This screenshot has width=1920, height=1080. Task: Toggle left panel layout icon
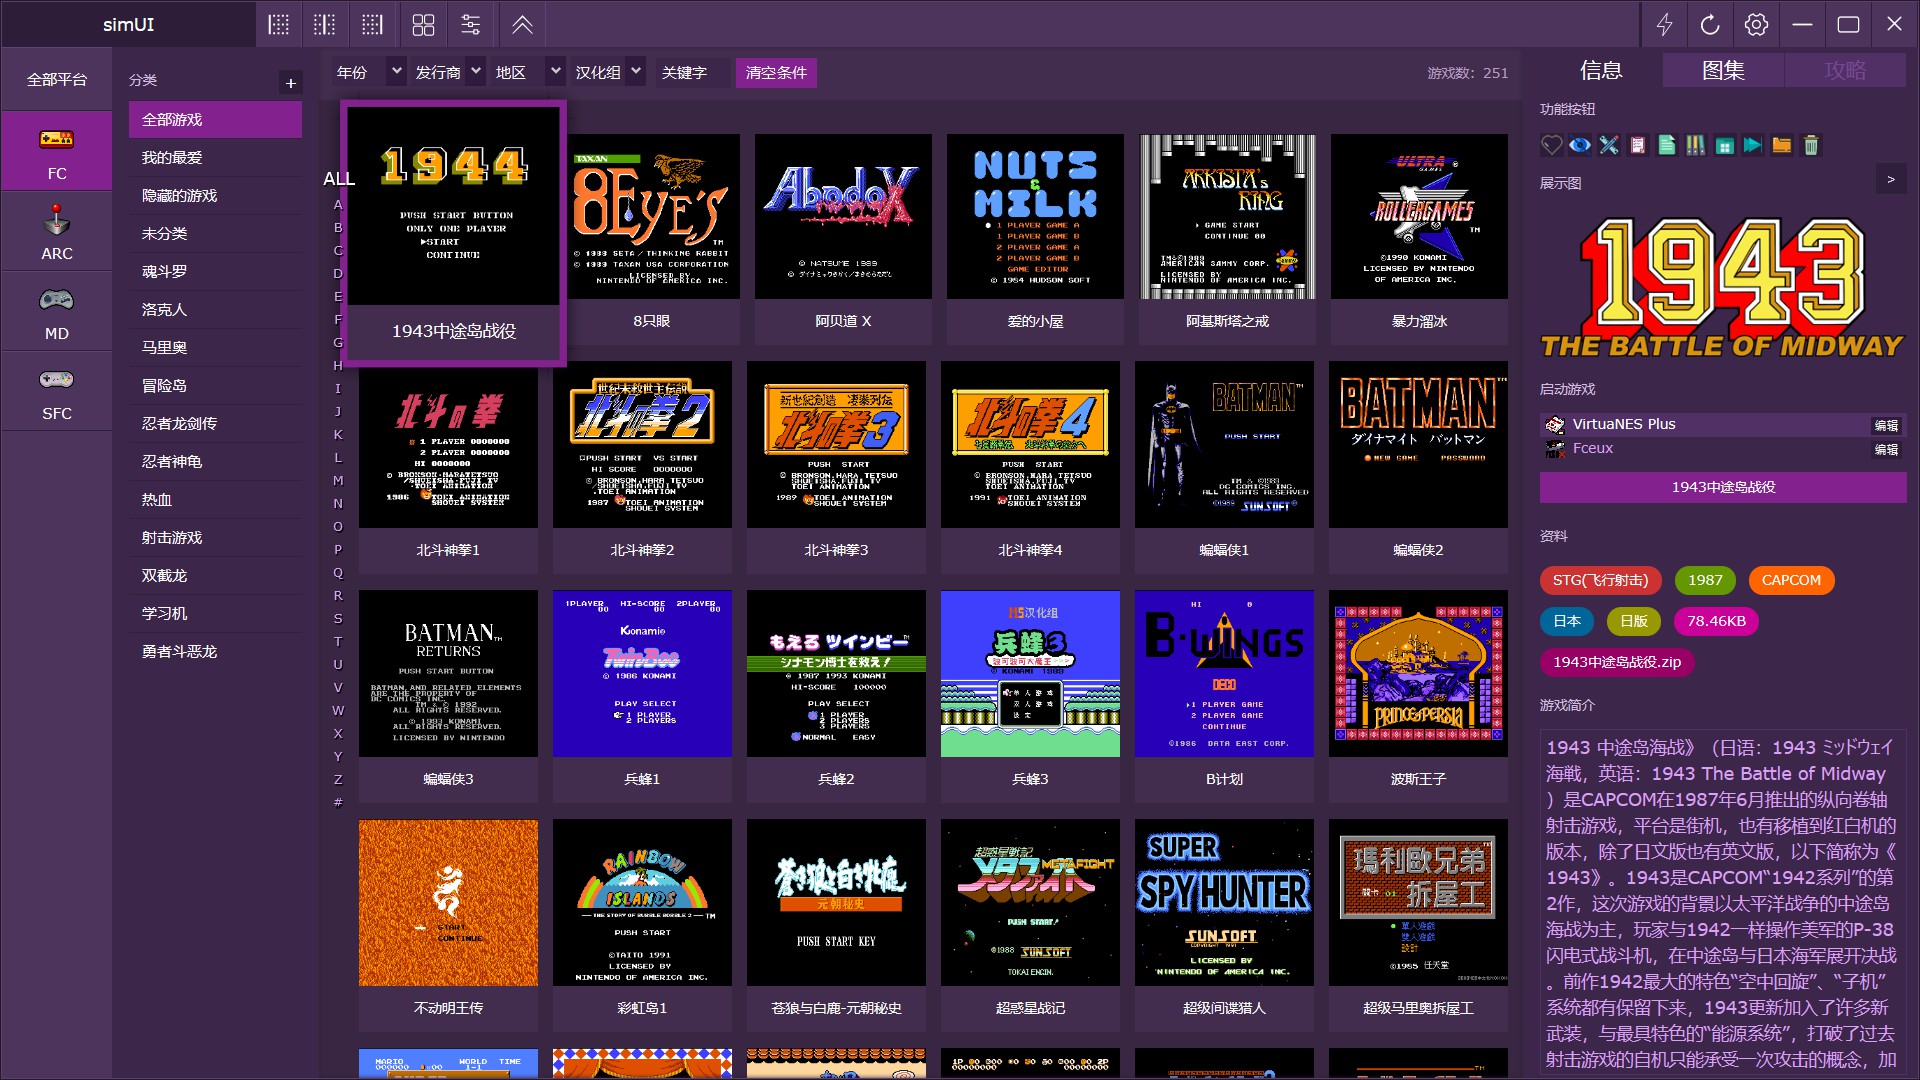point(279,25)
